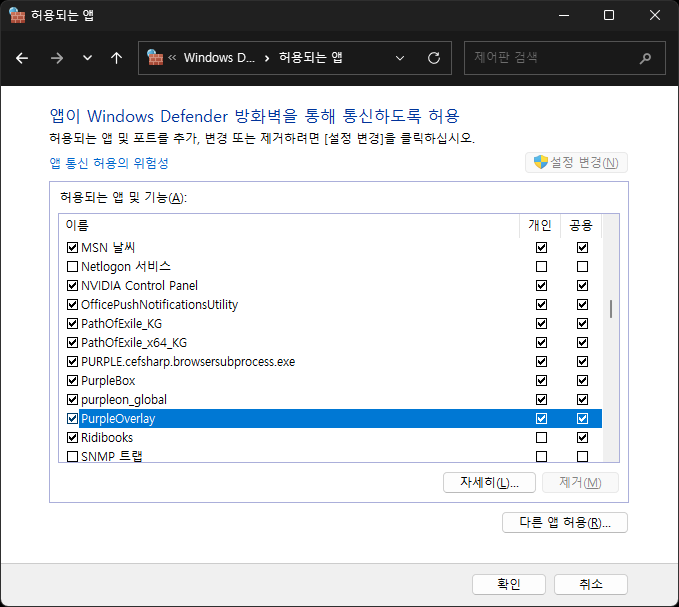Open the recent locations chevron dropdown
This screenshot has height=607, width=679.
tap(87, 58)
